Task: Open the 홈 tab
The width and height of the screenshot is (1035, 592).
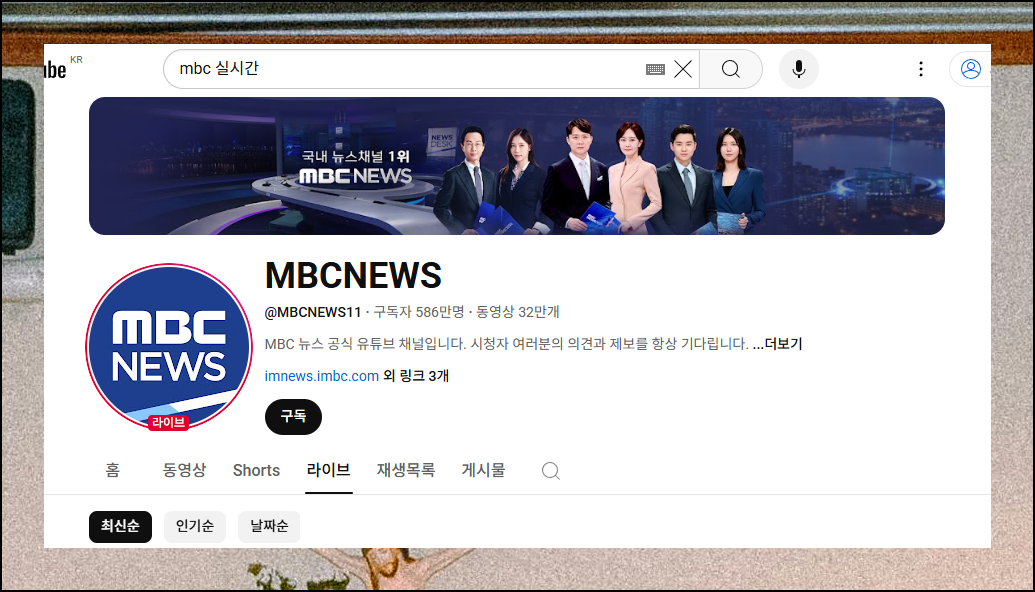Action: click(113, 470)
